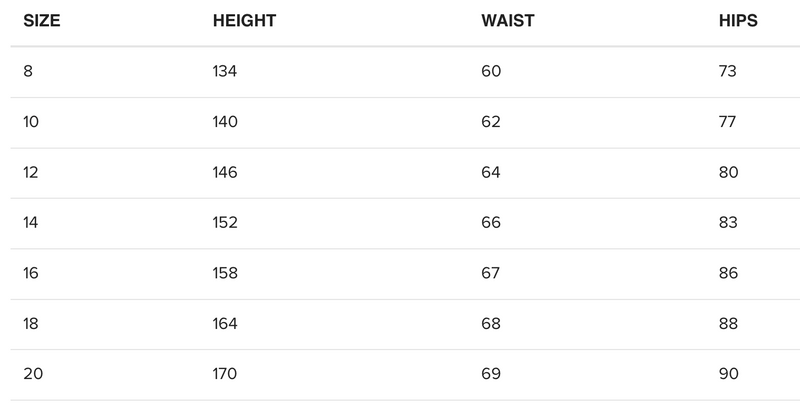Select the size 18 row label
This screenshot has height=407, width=800.
(31, 324)
